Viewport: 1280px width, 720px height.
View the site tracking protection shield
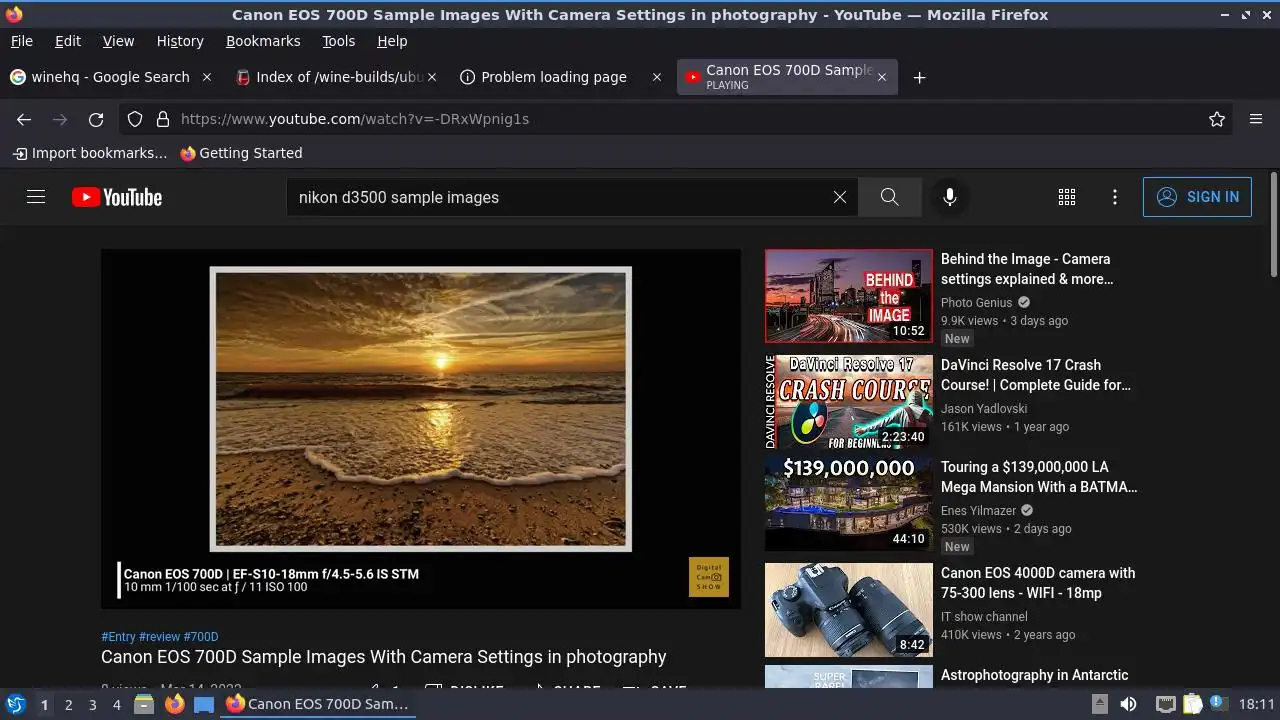coord(135,119)
